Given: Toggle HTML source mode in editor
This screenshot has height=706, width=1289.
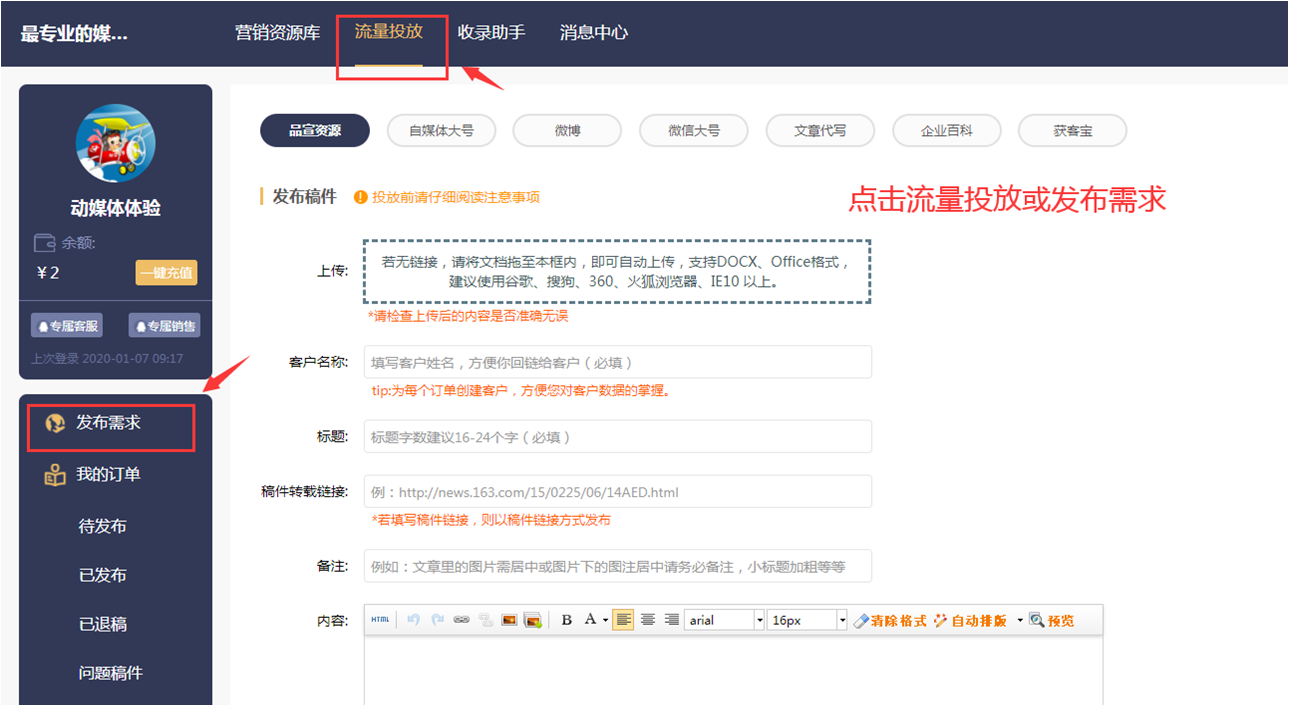Looking at the screenshot, I should click(380, 620).
